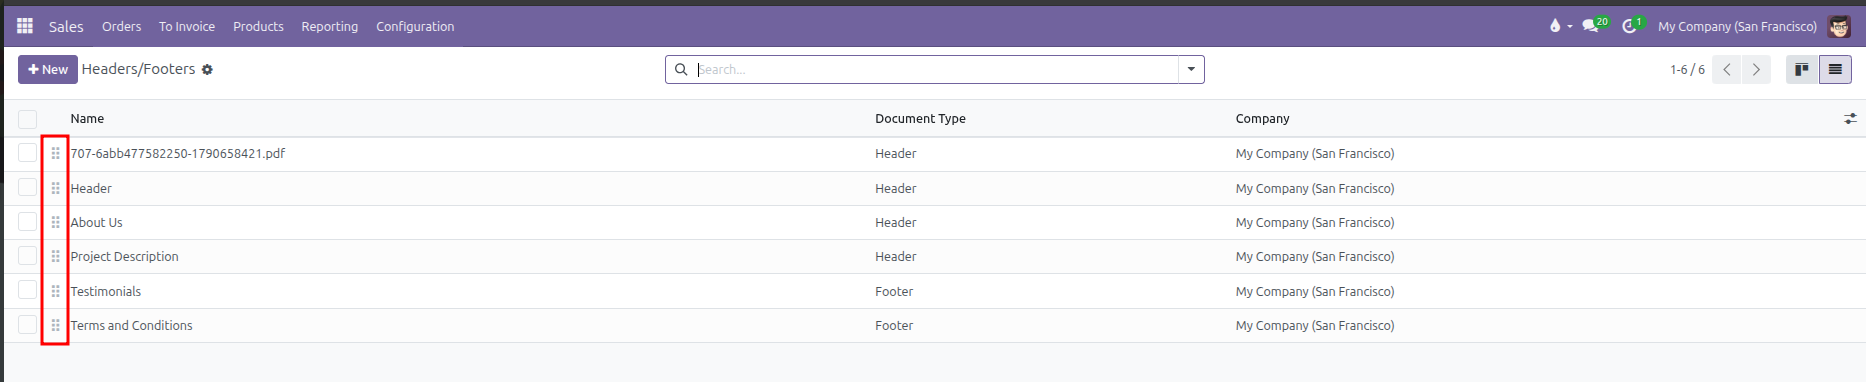The height and width of the screenshot is (382, 1866).
Task: Open the Reporting menu
Action: [330, 26]
